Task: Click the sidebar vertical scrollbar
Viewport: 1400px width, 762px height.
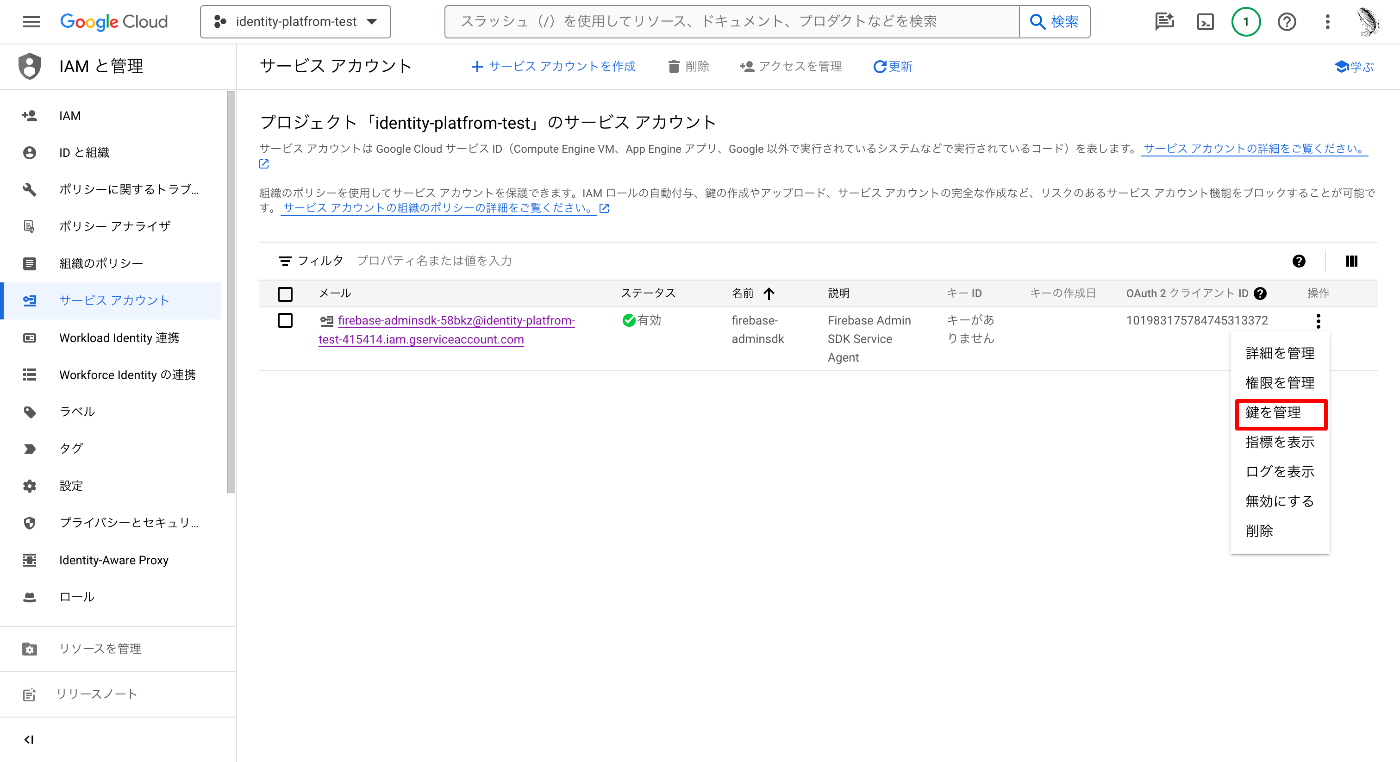Action: coord(231,292)
